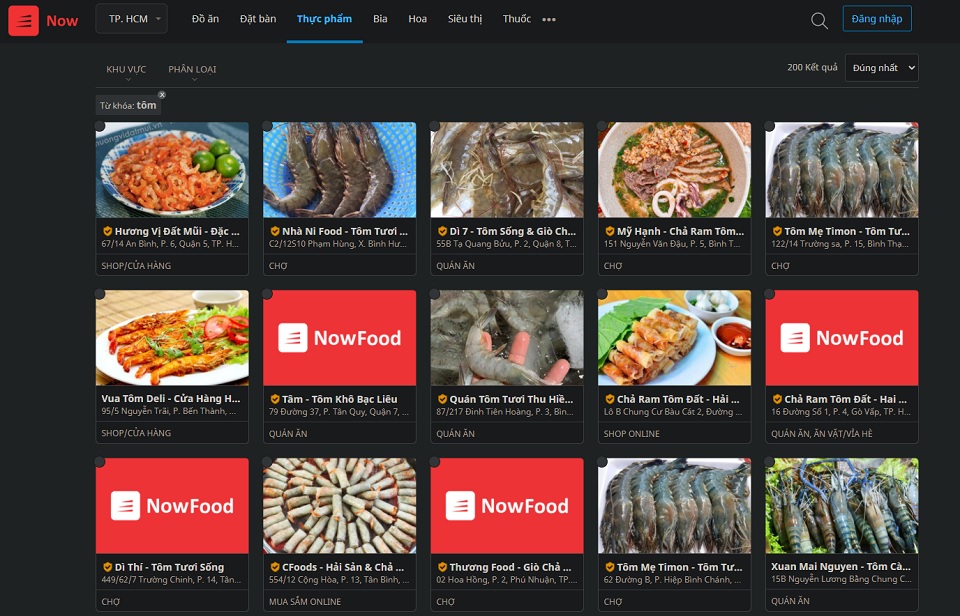This screenshot has width=960, height=616.
Task: Click verified badge on Quán Tôm Tươi Thu Hiền
Action: (x=442, y=399)
